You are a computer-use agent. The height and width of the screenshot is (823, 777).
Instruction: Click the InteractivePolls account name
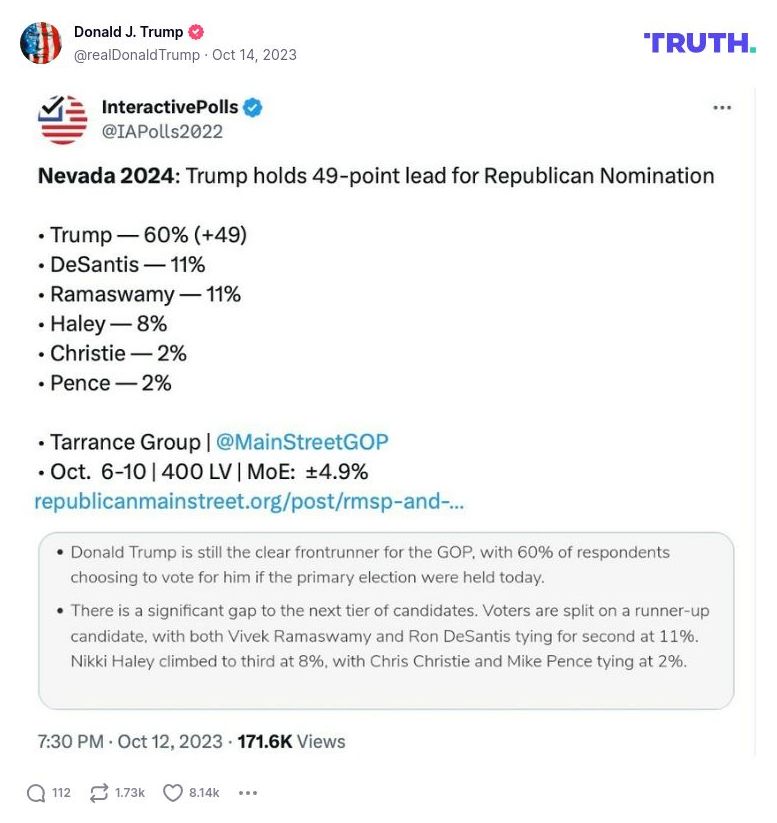(x=168, y=107)
